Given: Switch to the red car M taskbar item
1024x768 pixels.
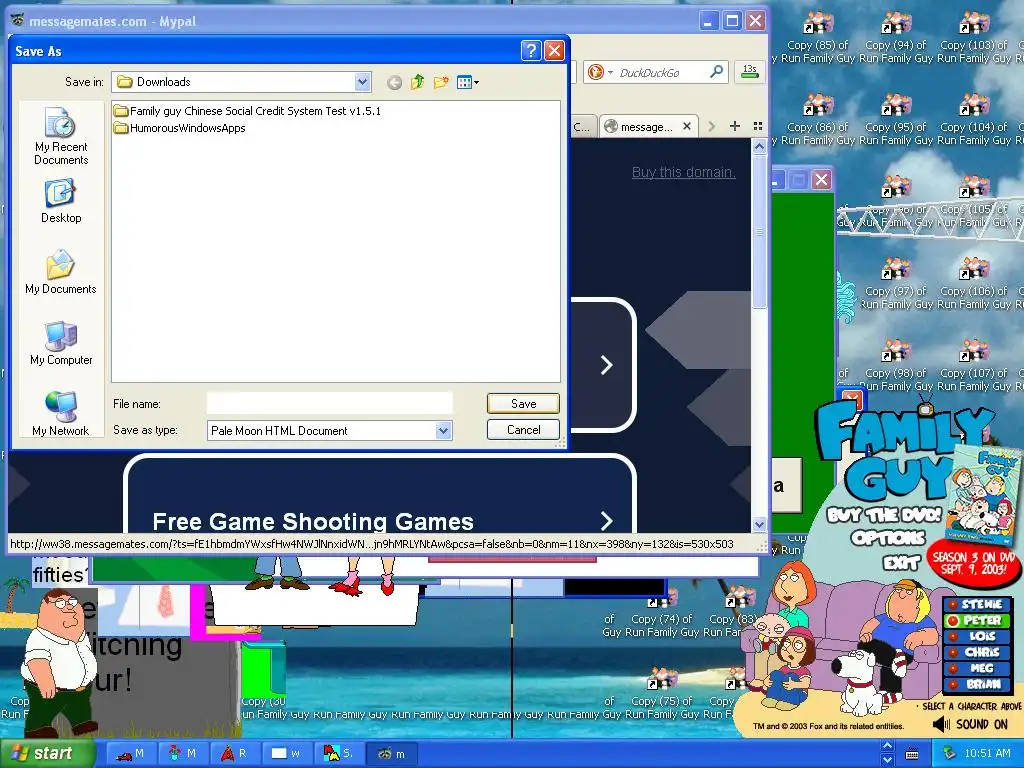Looking at the screenshot, I should click(130, 754).
